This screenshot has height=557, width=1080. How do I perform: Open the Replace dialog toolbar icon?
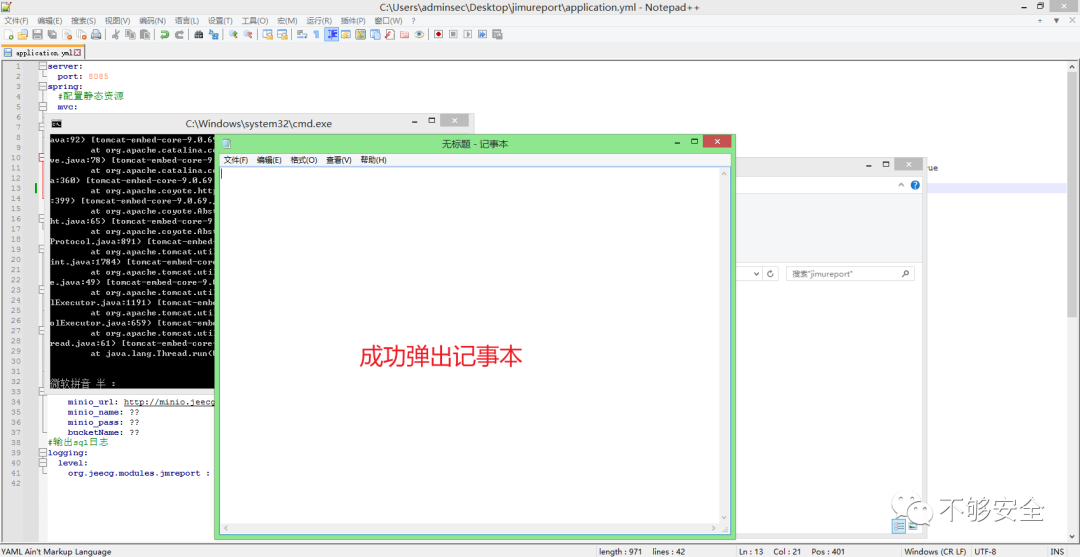pos(214,34)
